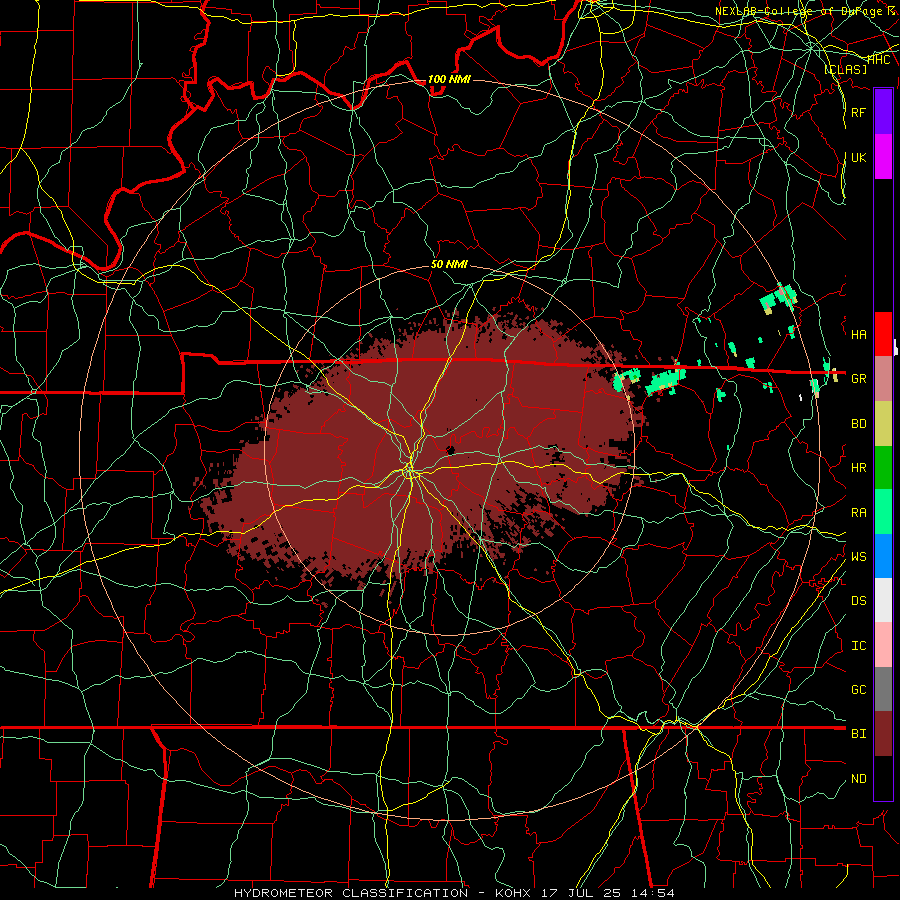Click the DS white legend swatch
This screenshot has height=900, width=900.
coord(883,600)
